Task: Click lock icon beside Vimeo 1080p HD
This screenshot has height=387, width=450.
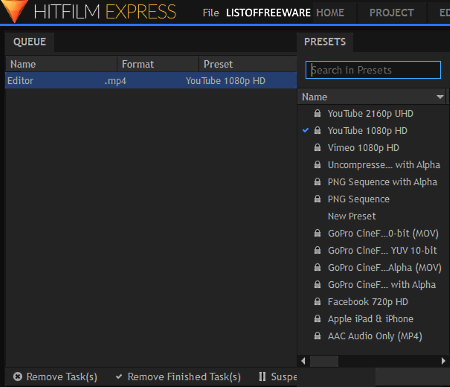Action: 317,147
